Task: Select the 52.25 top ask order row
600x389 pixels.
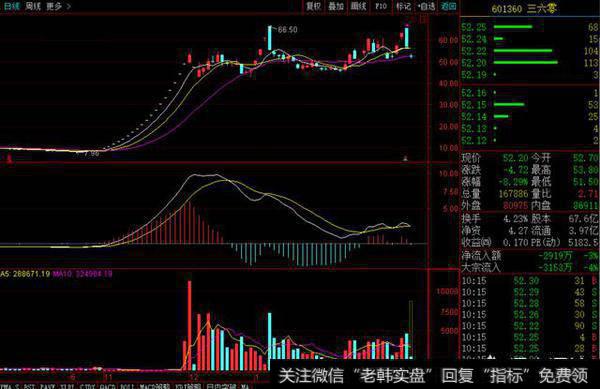Action: click(x=530, y=27)
